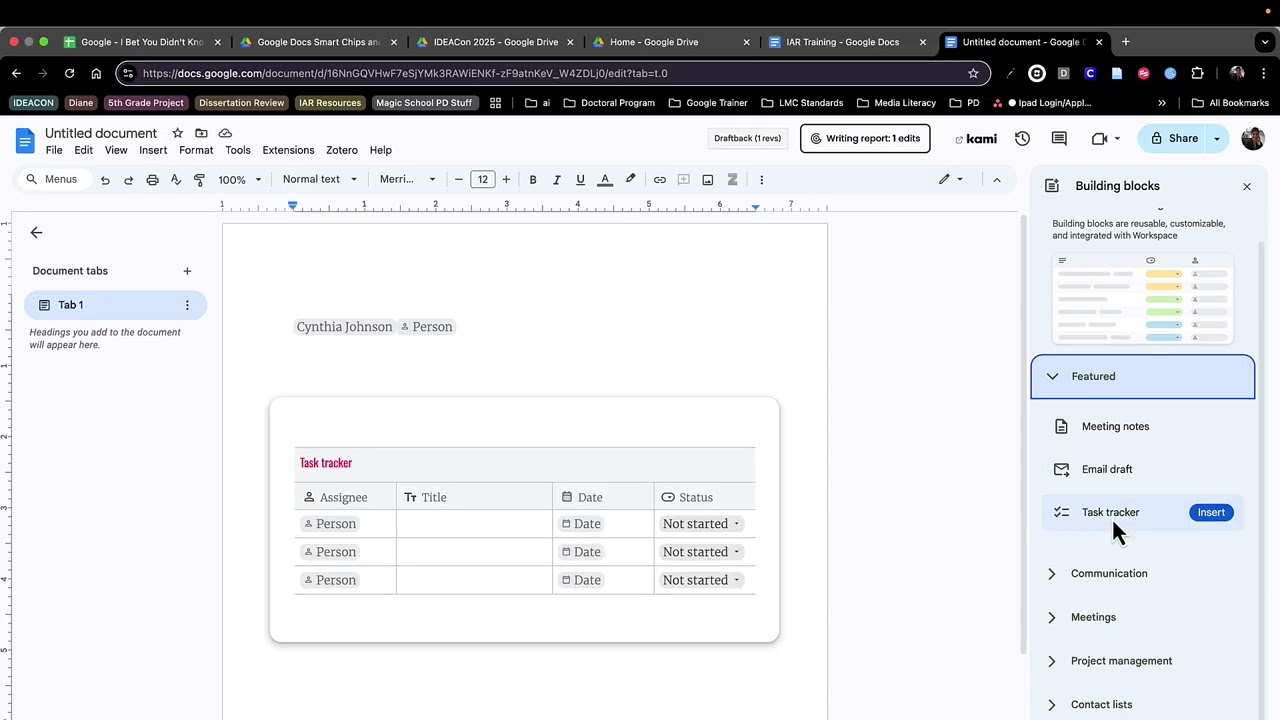The height and width of the screenshot is (720, 1280).
Task: Click the insert link icon
Action: [660, 180]
